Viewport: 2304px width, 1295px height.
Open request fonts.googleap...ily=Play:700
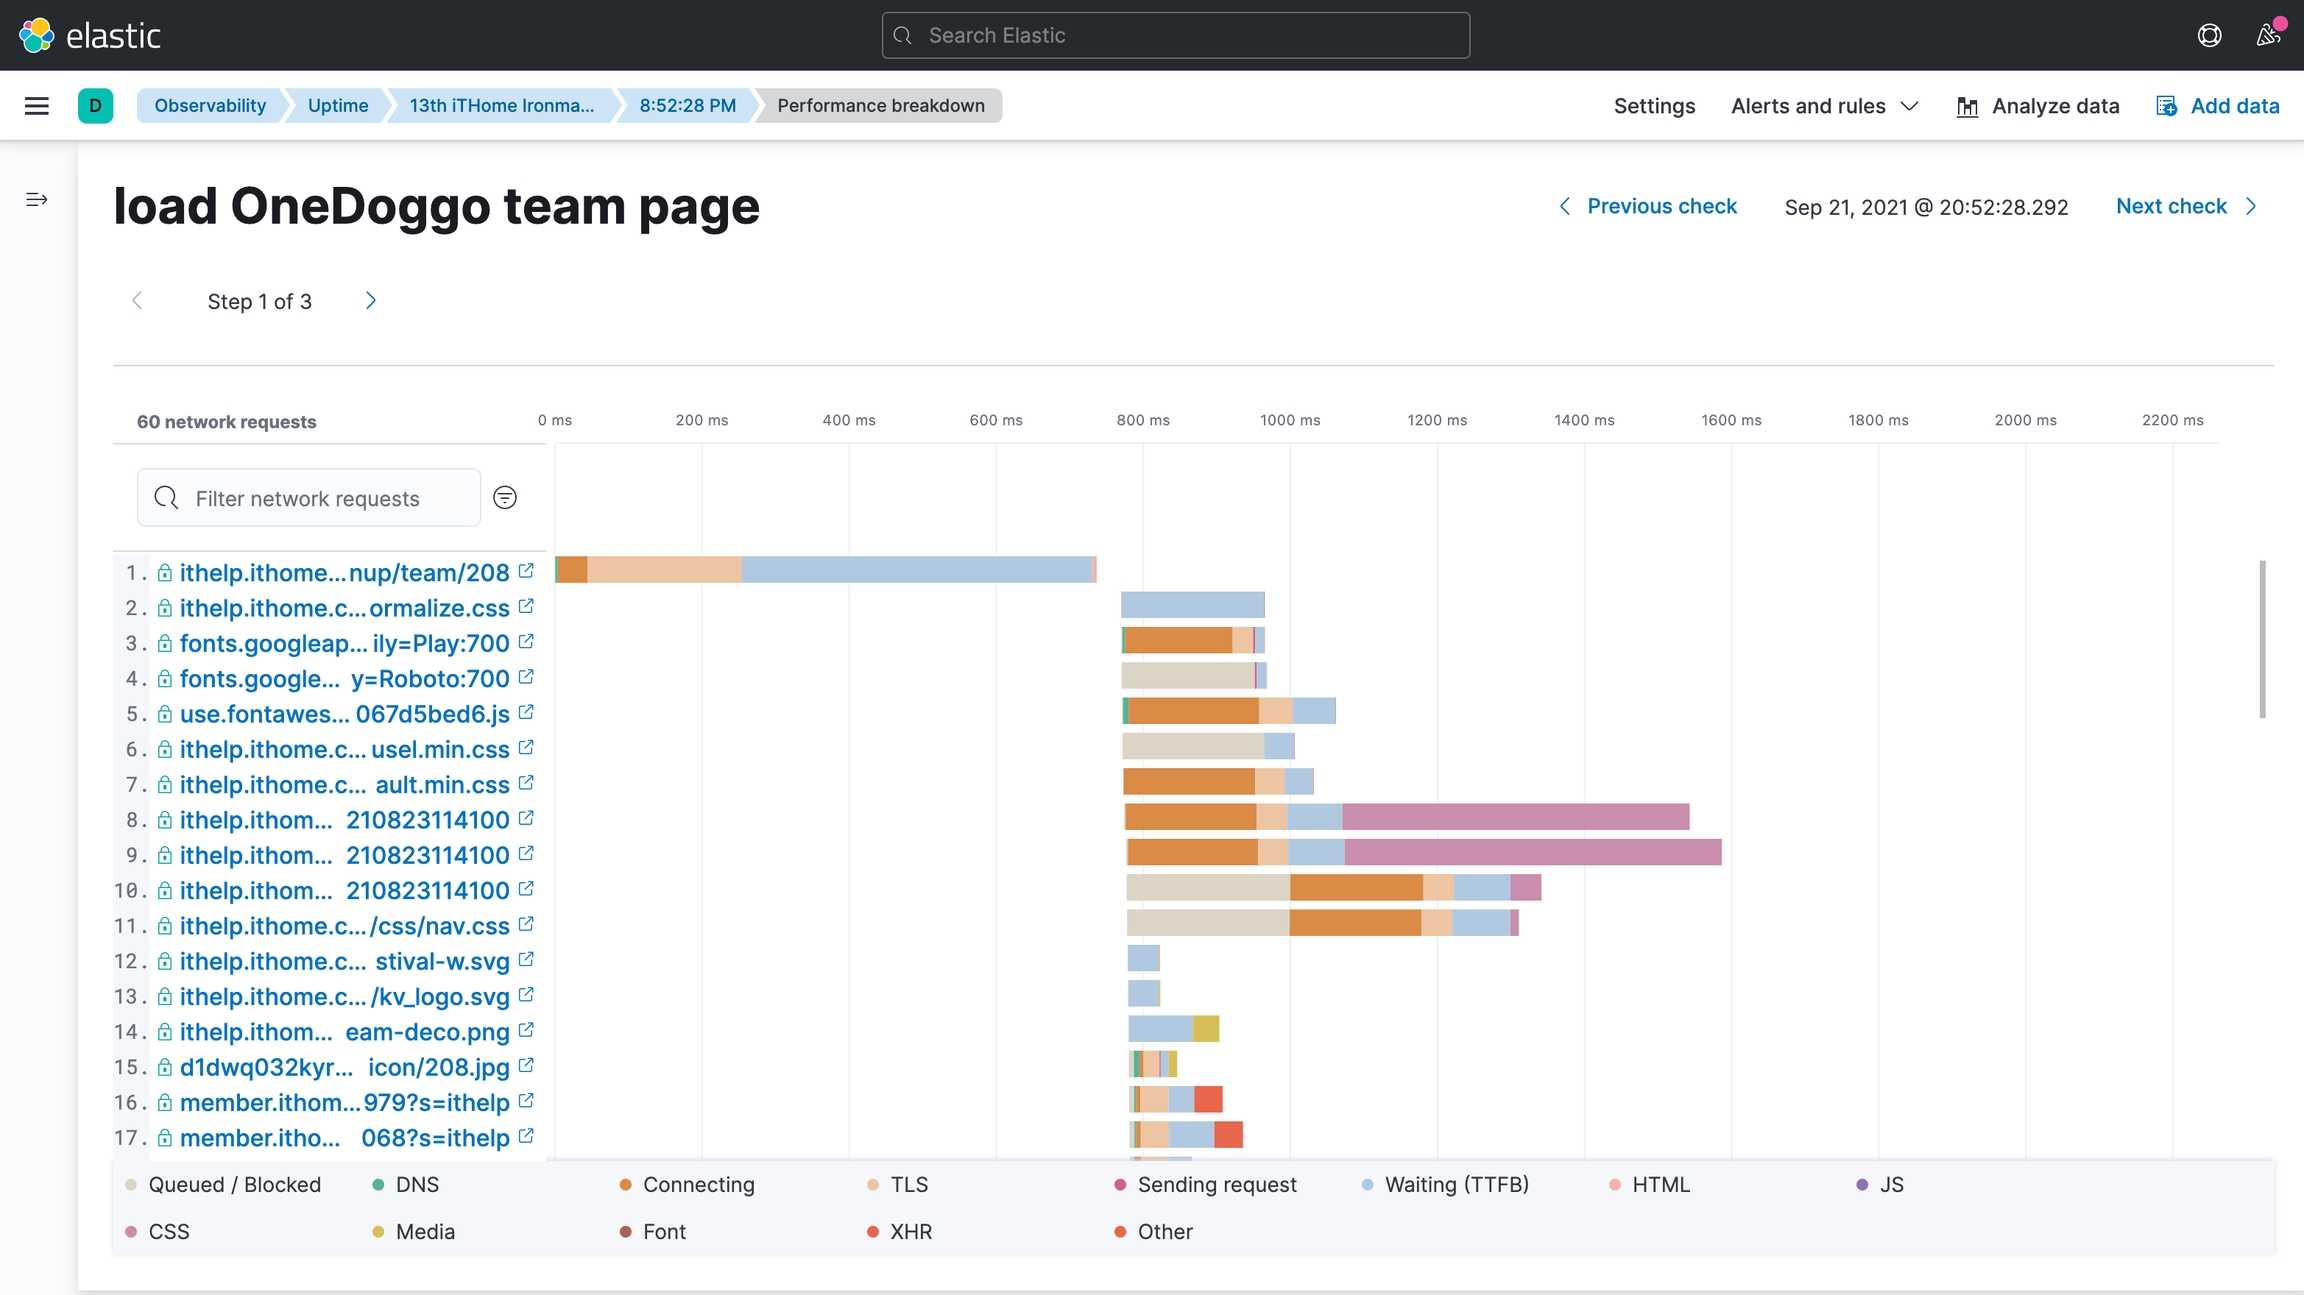[344, 644]
